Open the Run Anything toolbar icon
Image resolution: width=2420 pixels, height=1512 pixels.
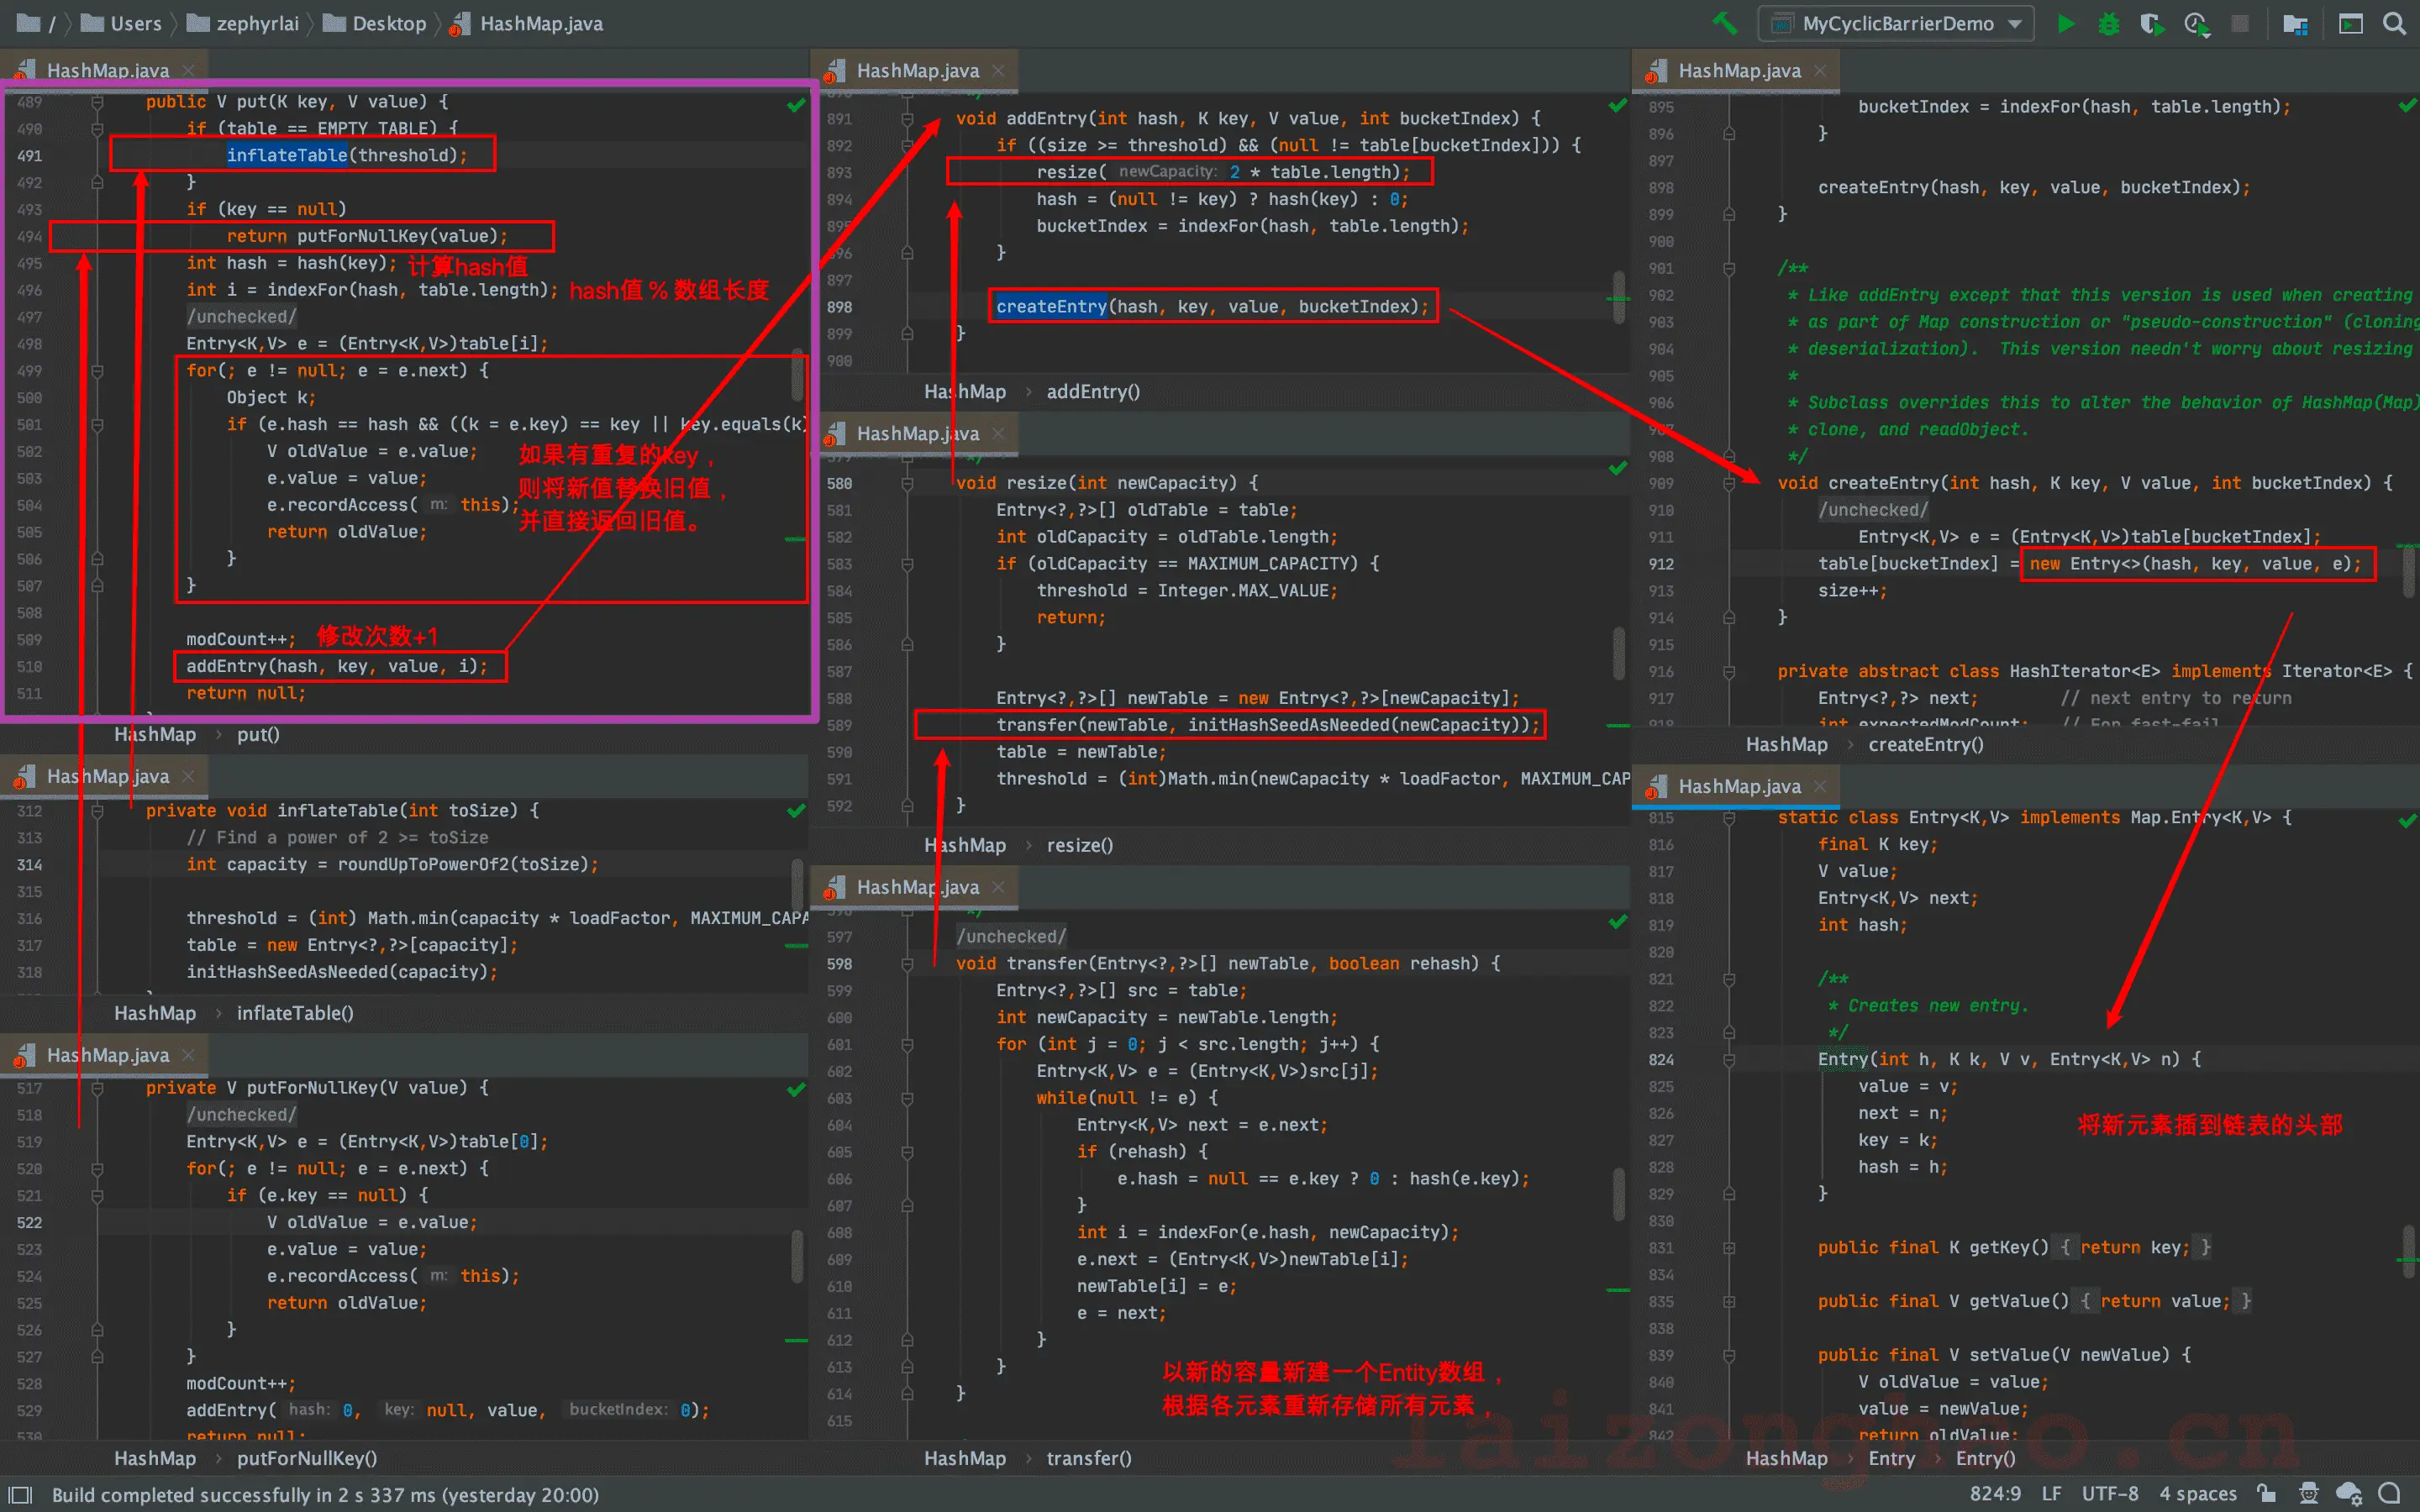[2350, 23]
